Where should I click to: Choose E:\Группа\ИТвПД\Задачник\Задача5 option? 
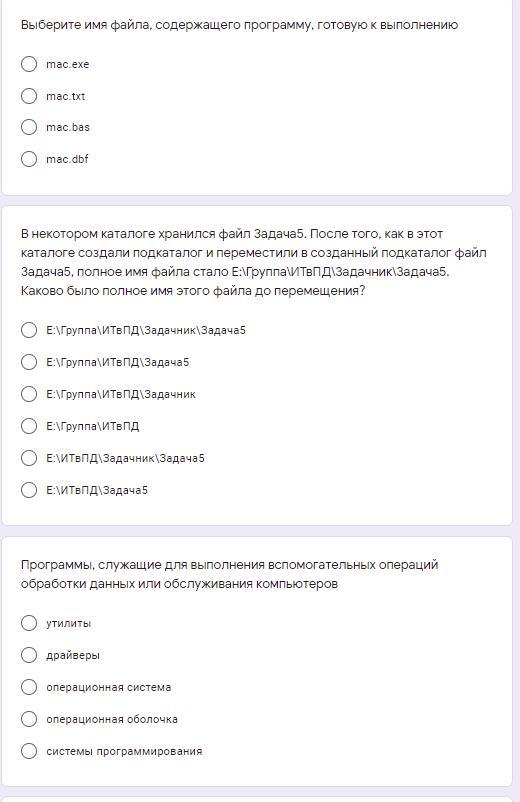coord(29,330)
